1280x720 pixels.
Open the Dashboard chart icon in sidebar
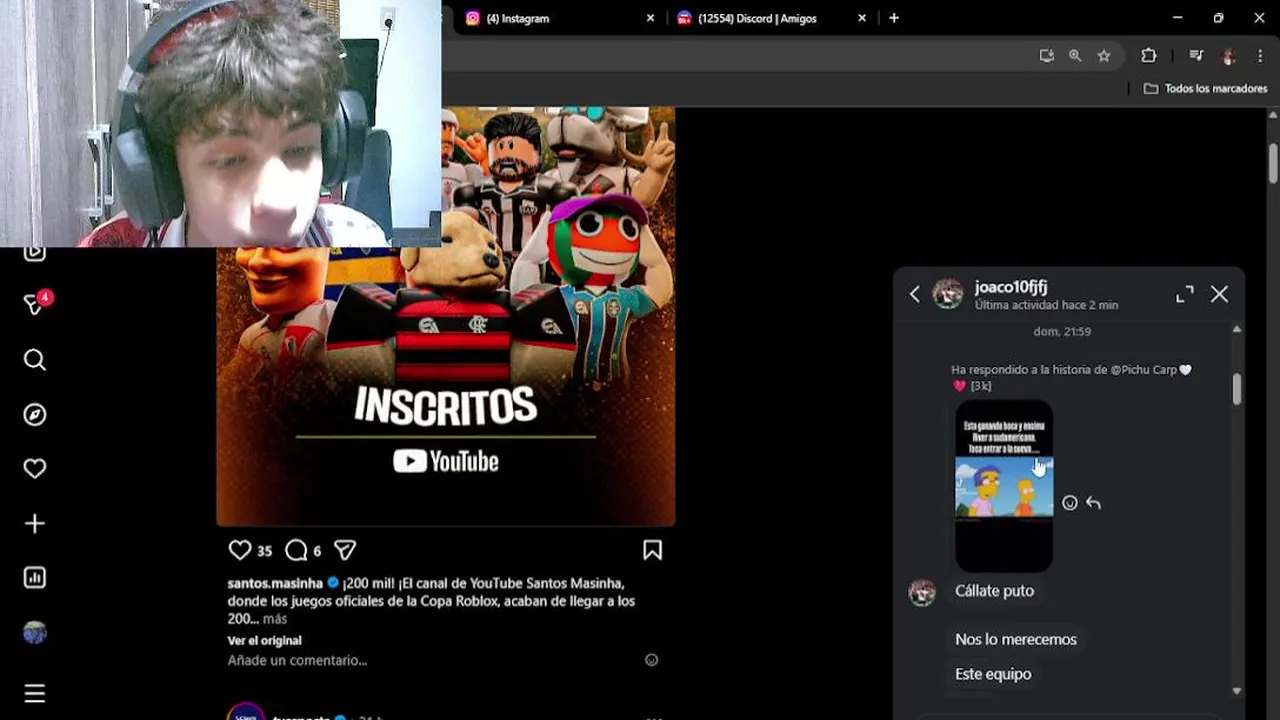tap(35, 577)
